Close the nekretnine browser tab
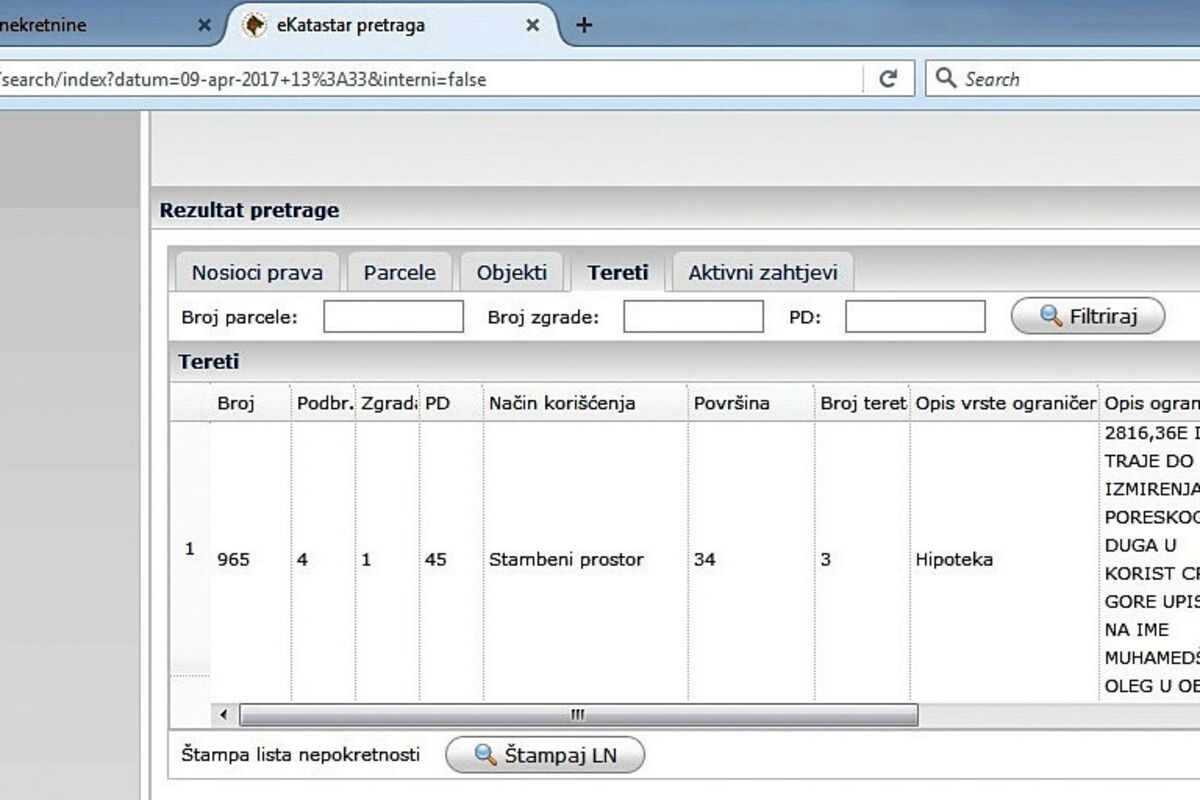 pos(205,26)
